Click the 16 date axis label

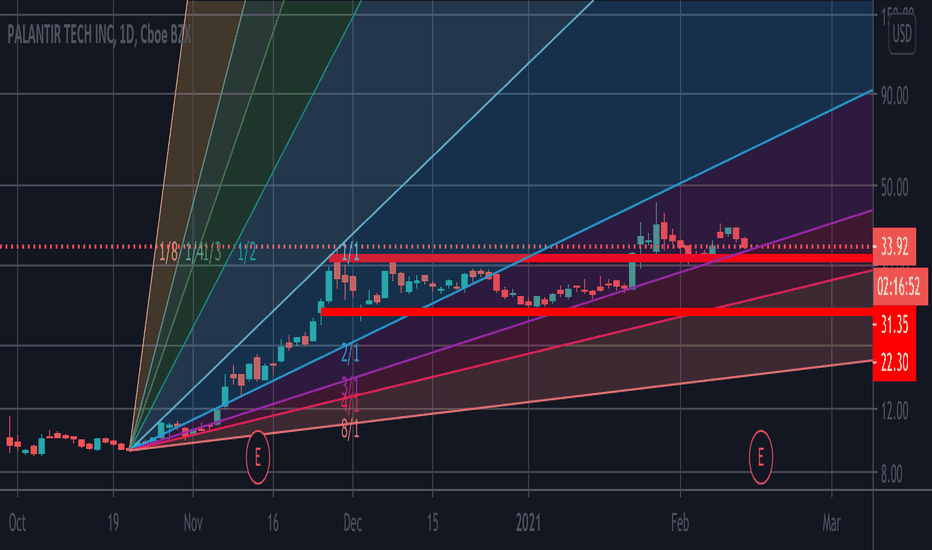pyautogui.click(x=273, y=523)
